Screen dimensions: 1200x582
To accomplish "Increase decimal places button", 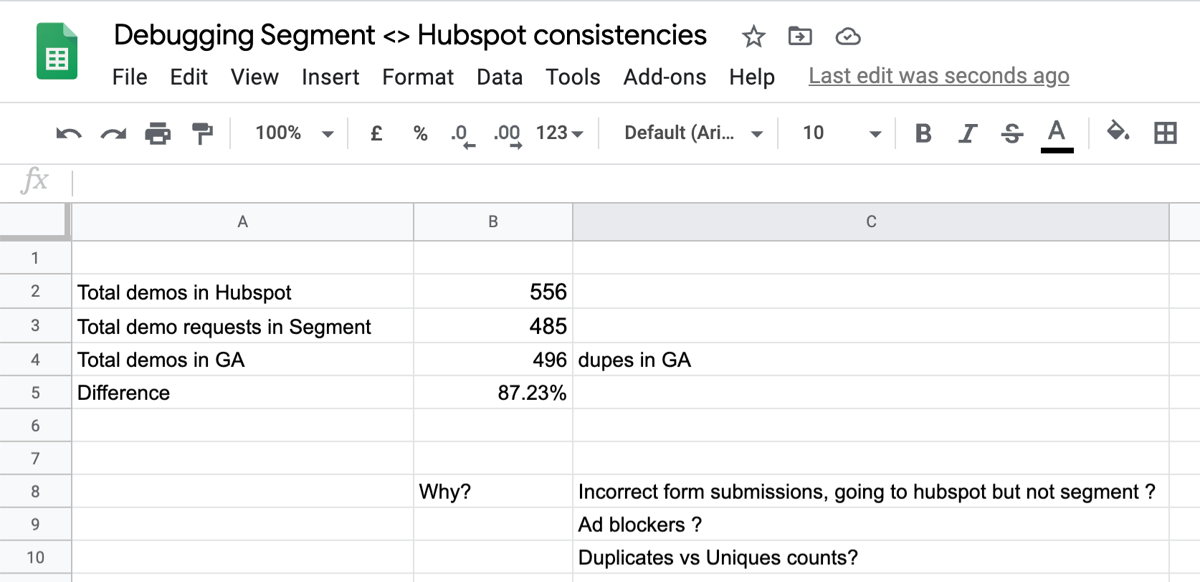I will pyautogui.click(x=508, y=135).
